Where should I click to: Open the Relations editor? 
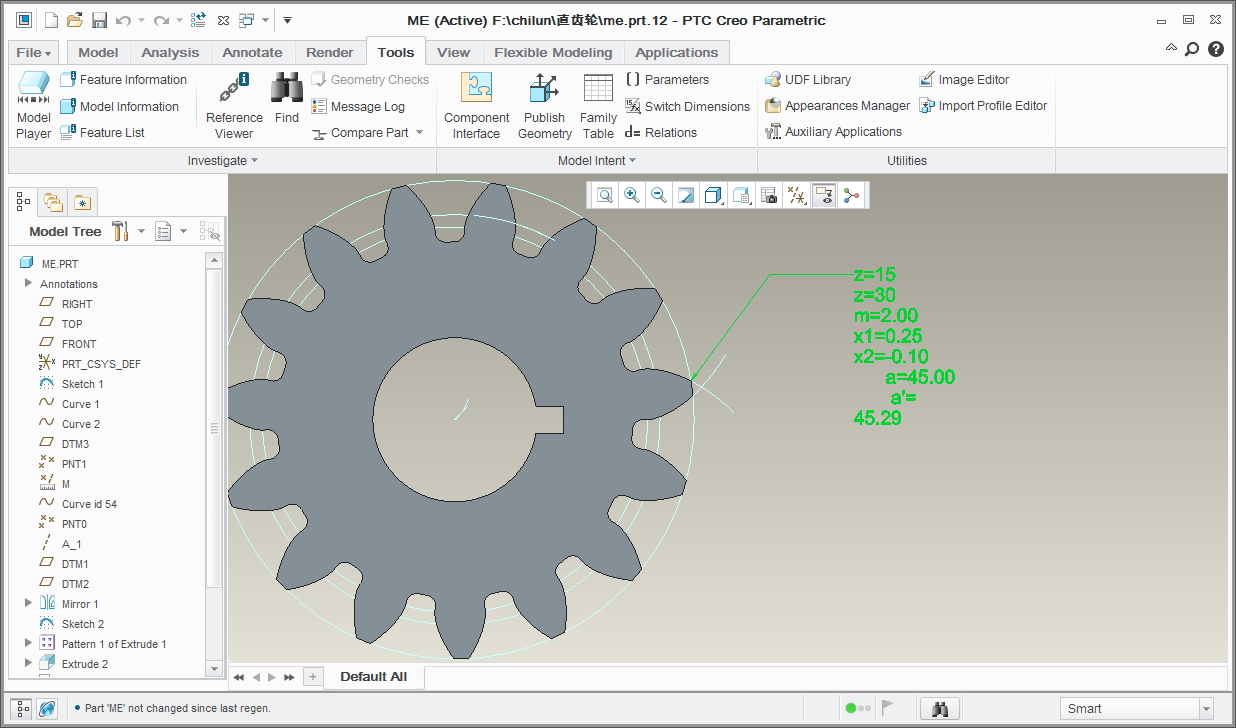coord(661,132)
